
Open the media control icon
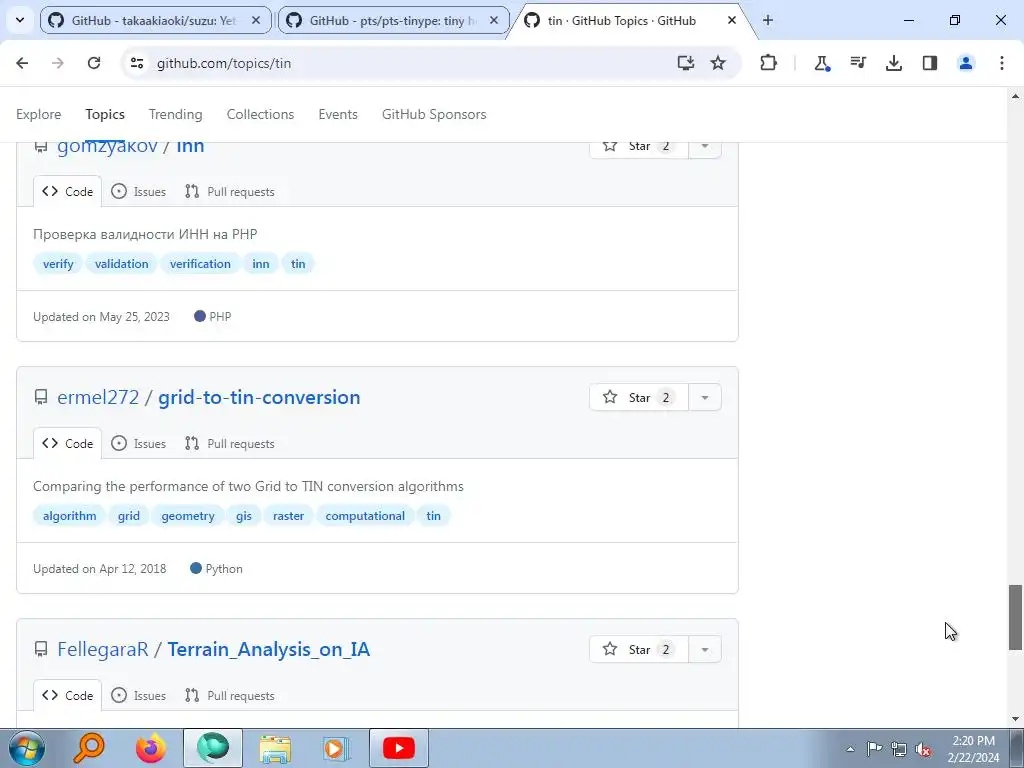tap(857, 63)
